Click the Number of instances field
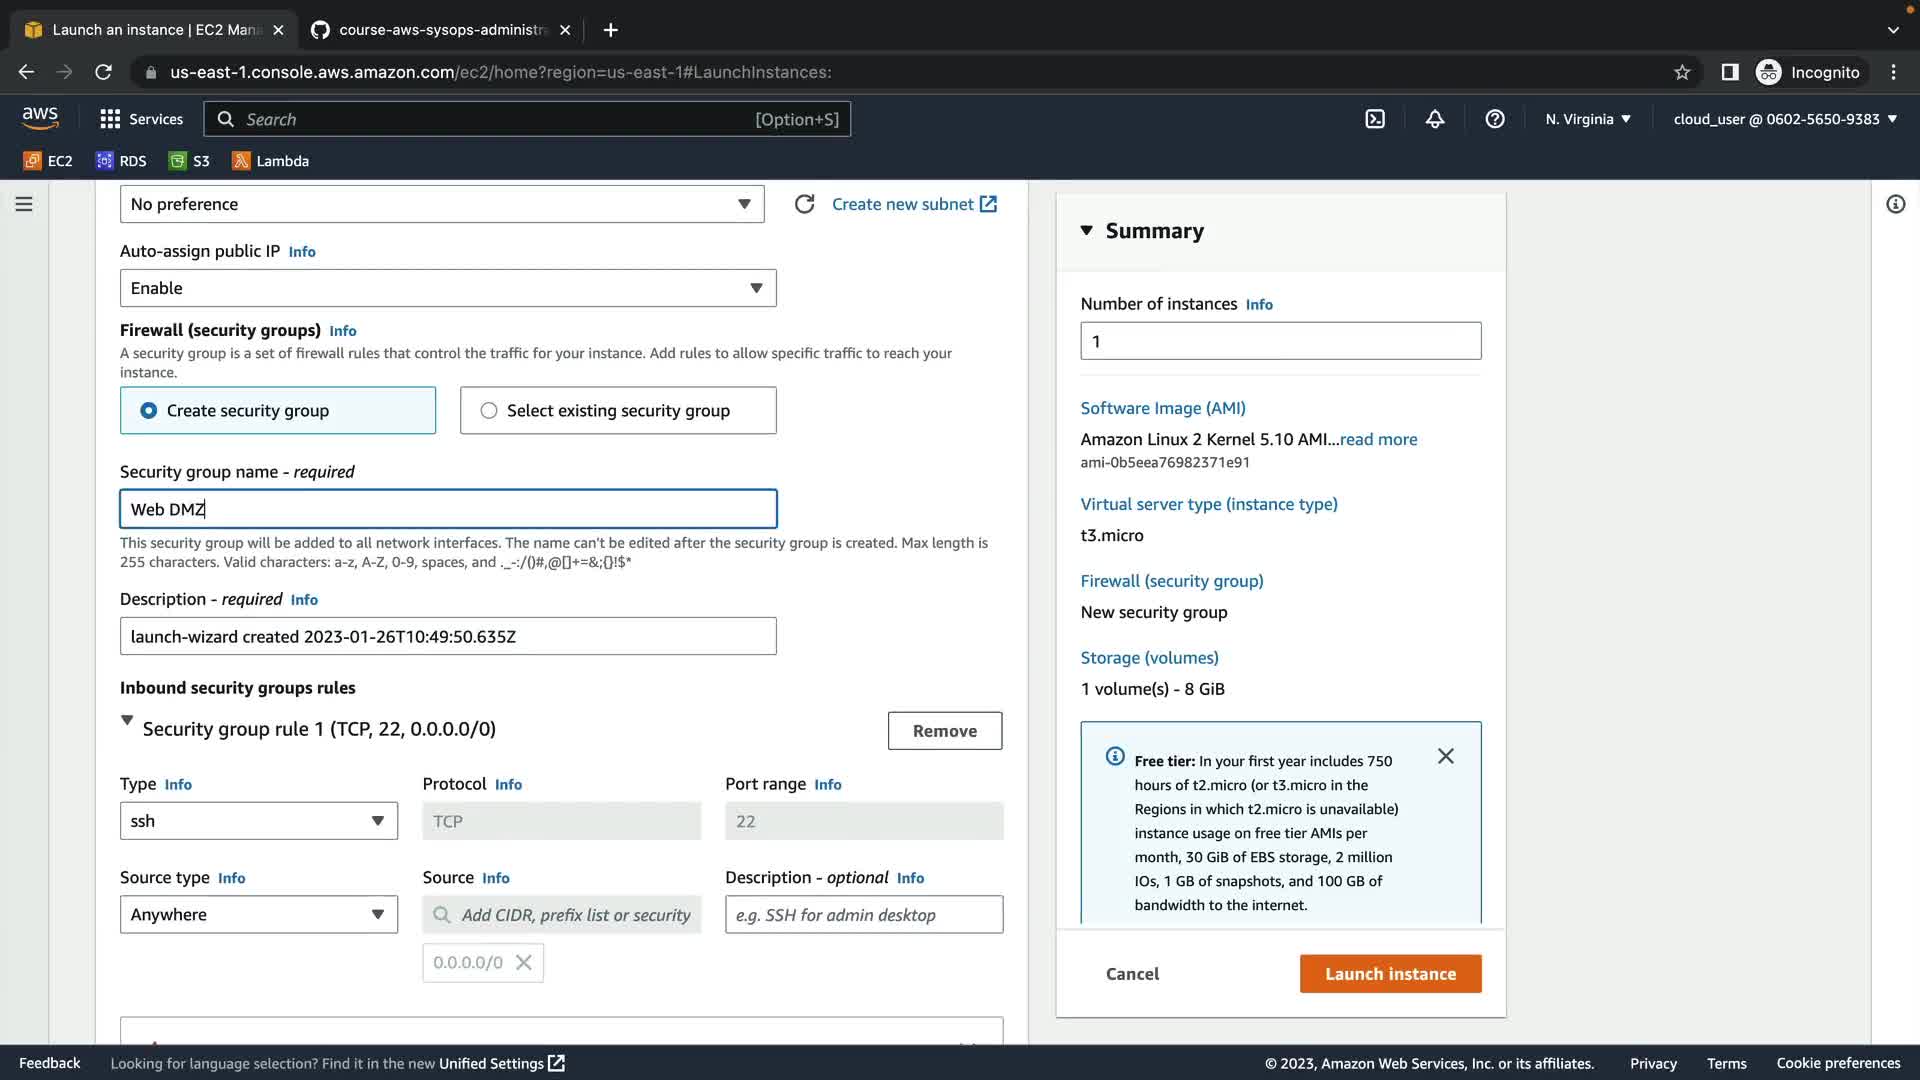The image size is (1920, 1080). point(1280,341)
